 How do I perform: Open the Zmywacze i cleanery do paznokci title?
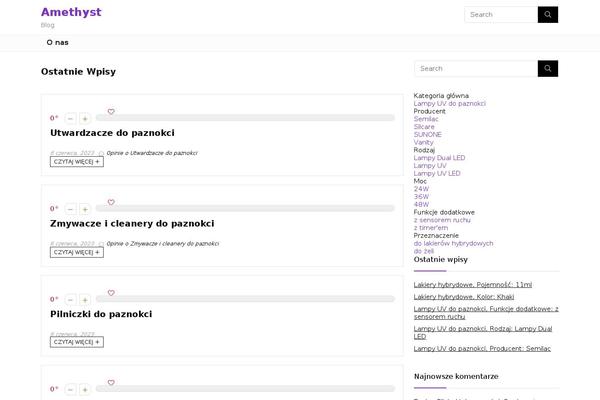132,224
